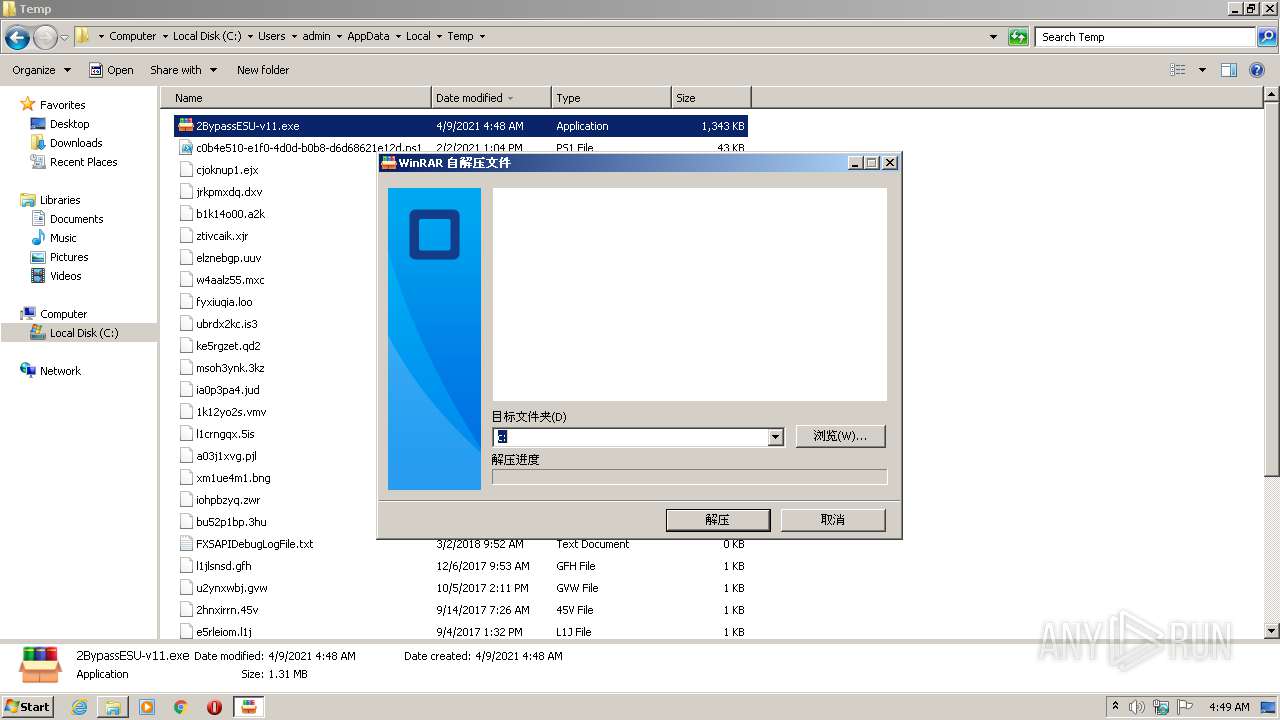This screenshot has width=1280, height=720.
Task: Click the Search Temp input box
Action: 1145,37
